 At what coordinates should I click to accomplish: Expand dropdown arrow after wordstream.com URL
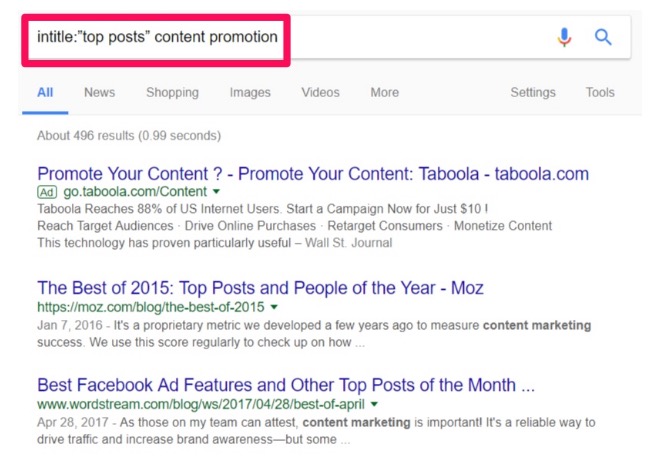pos(374,404)
